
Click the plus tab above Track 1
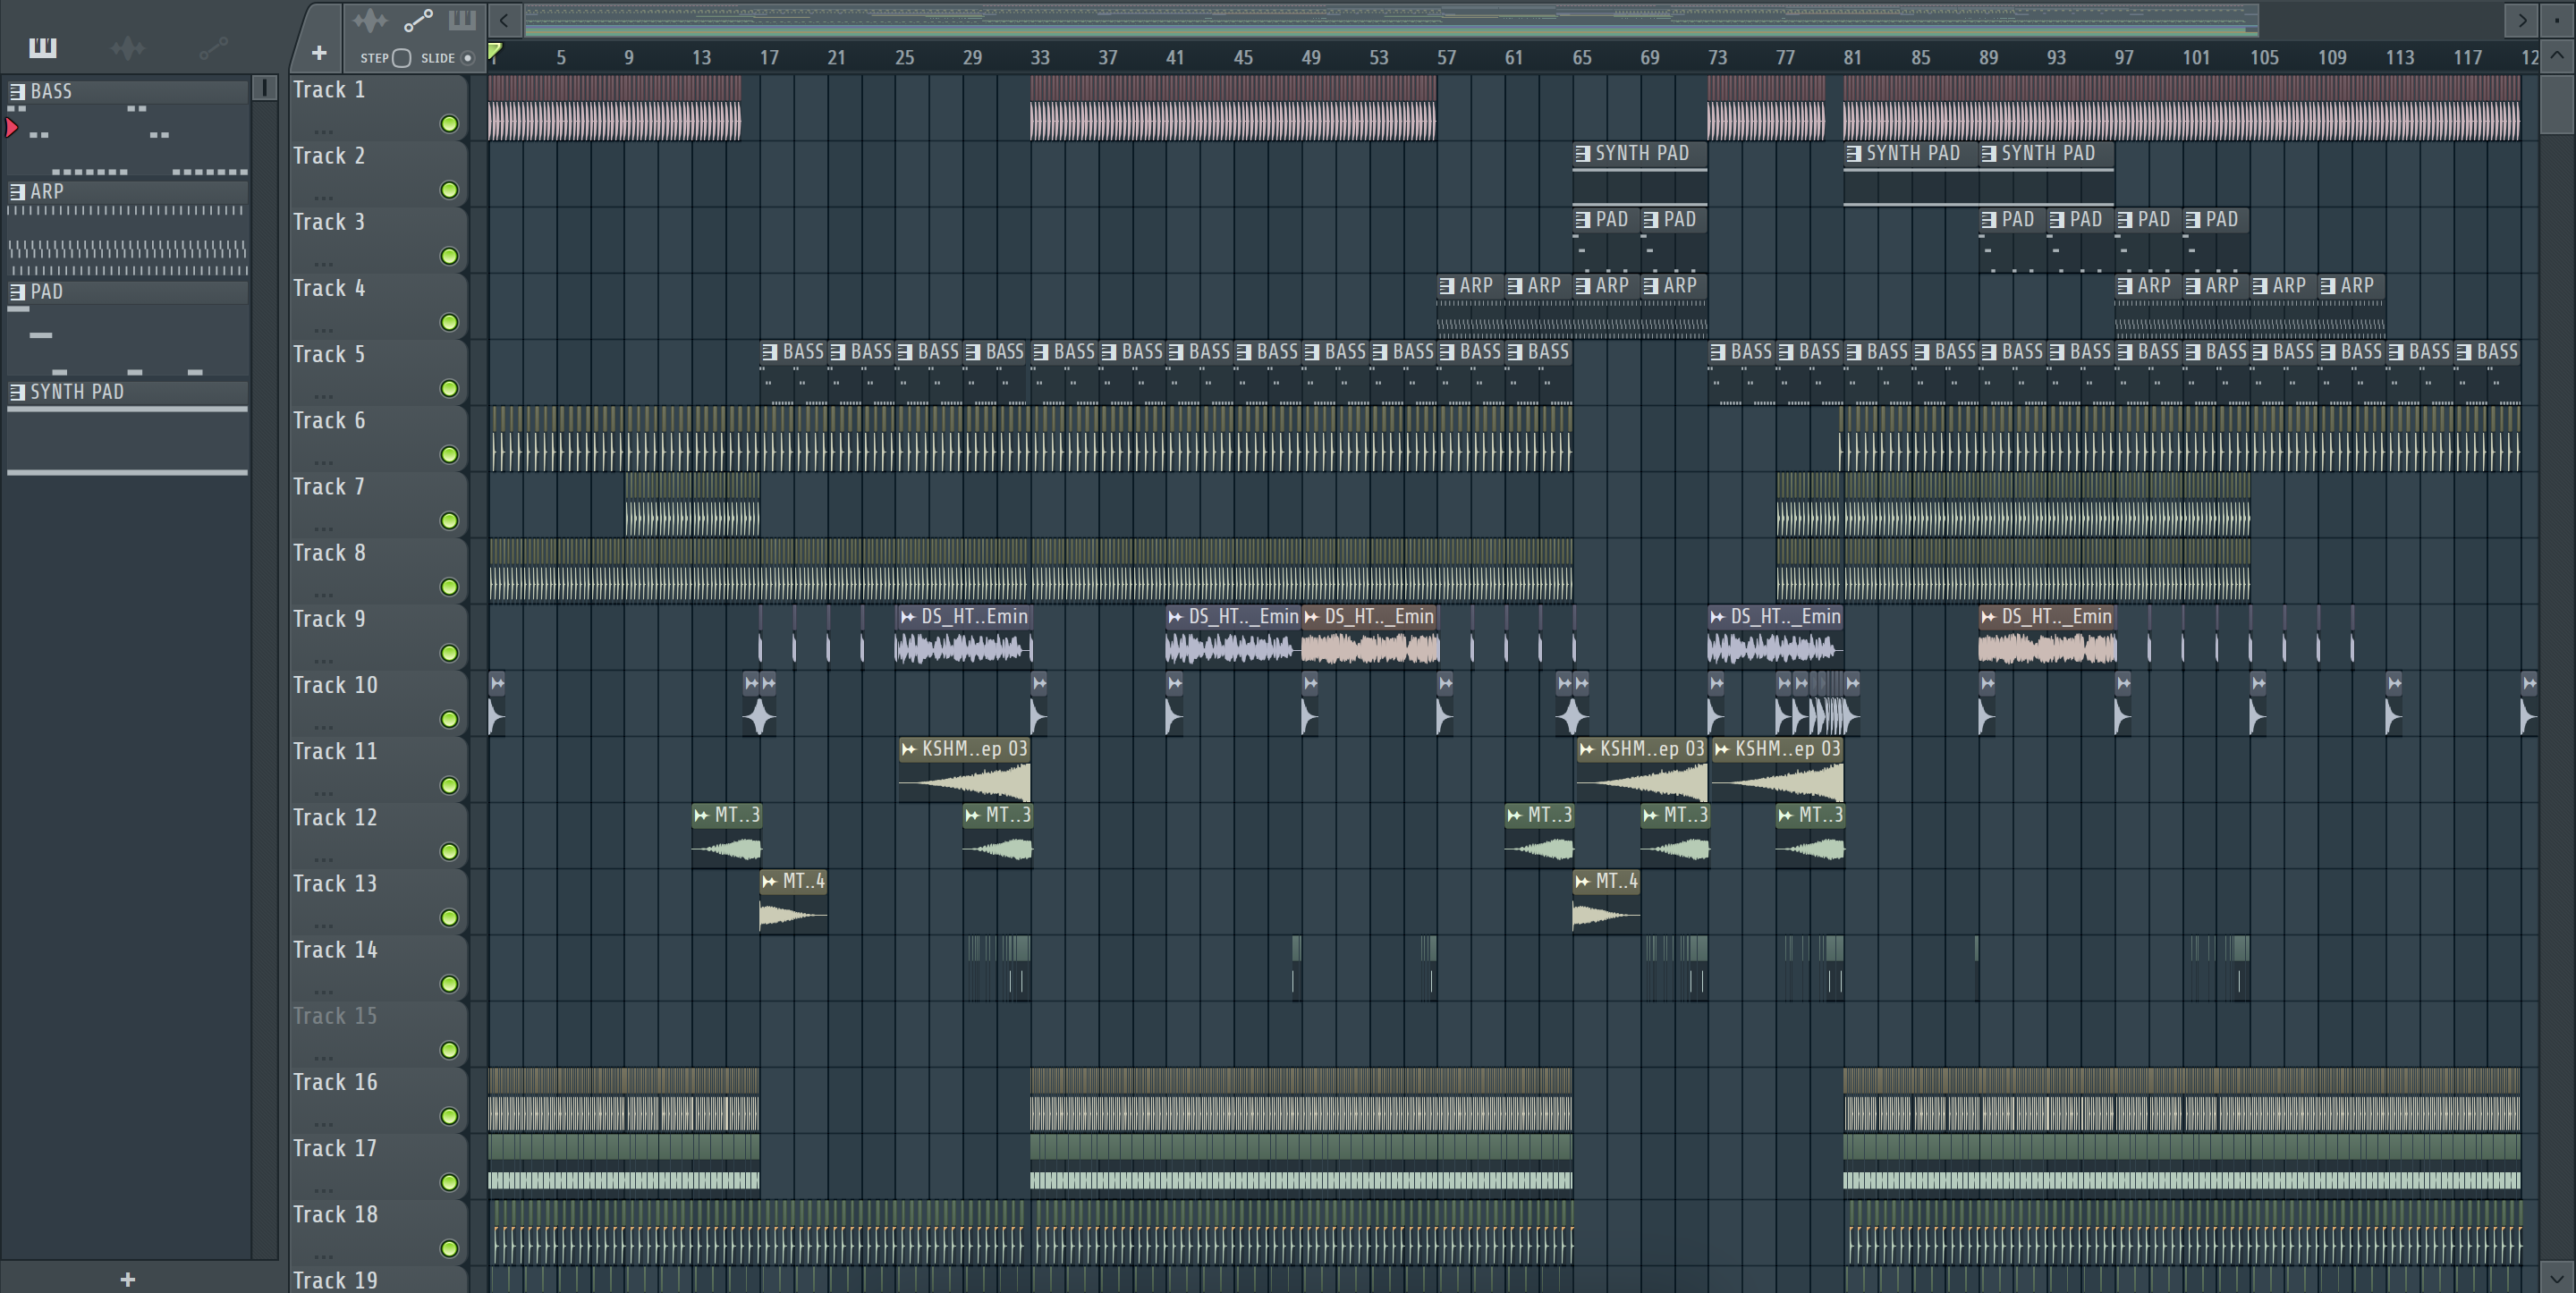[x=319, y=53]
